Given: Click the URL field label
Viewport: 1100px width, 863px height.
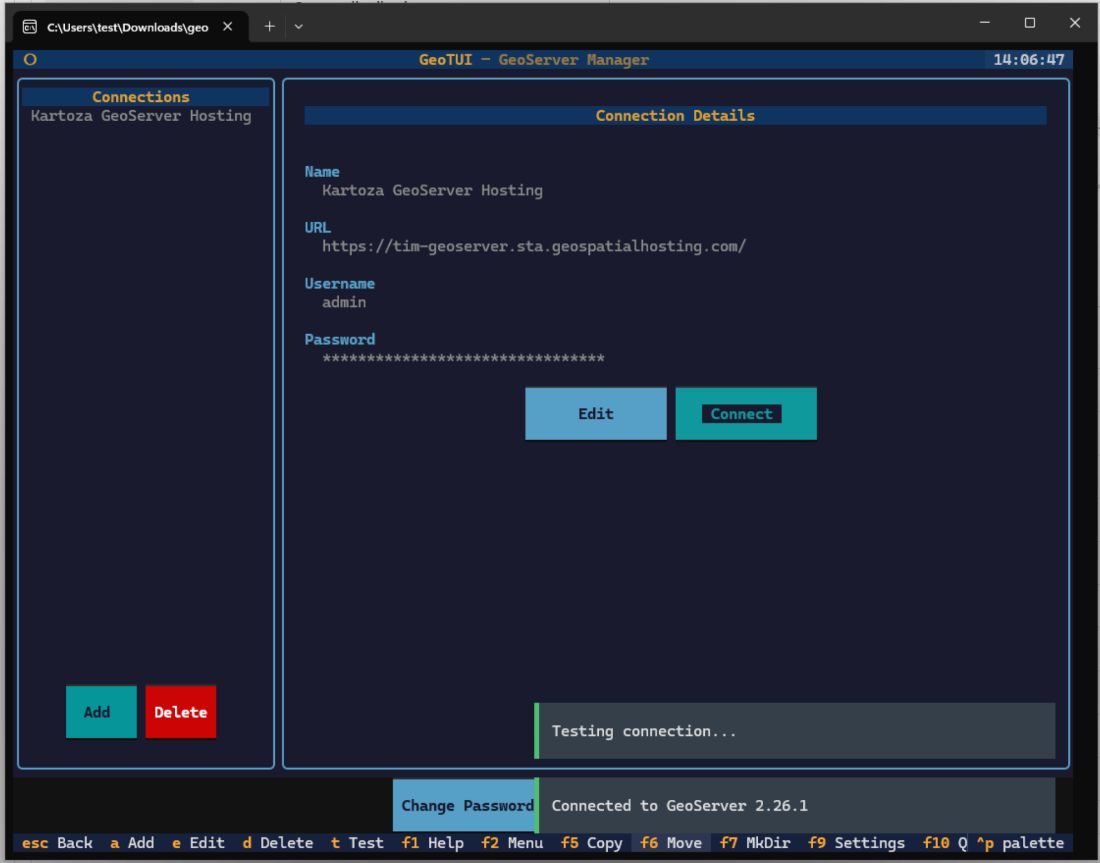Looking at the screenshot, I should 318,227.
